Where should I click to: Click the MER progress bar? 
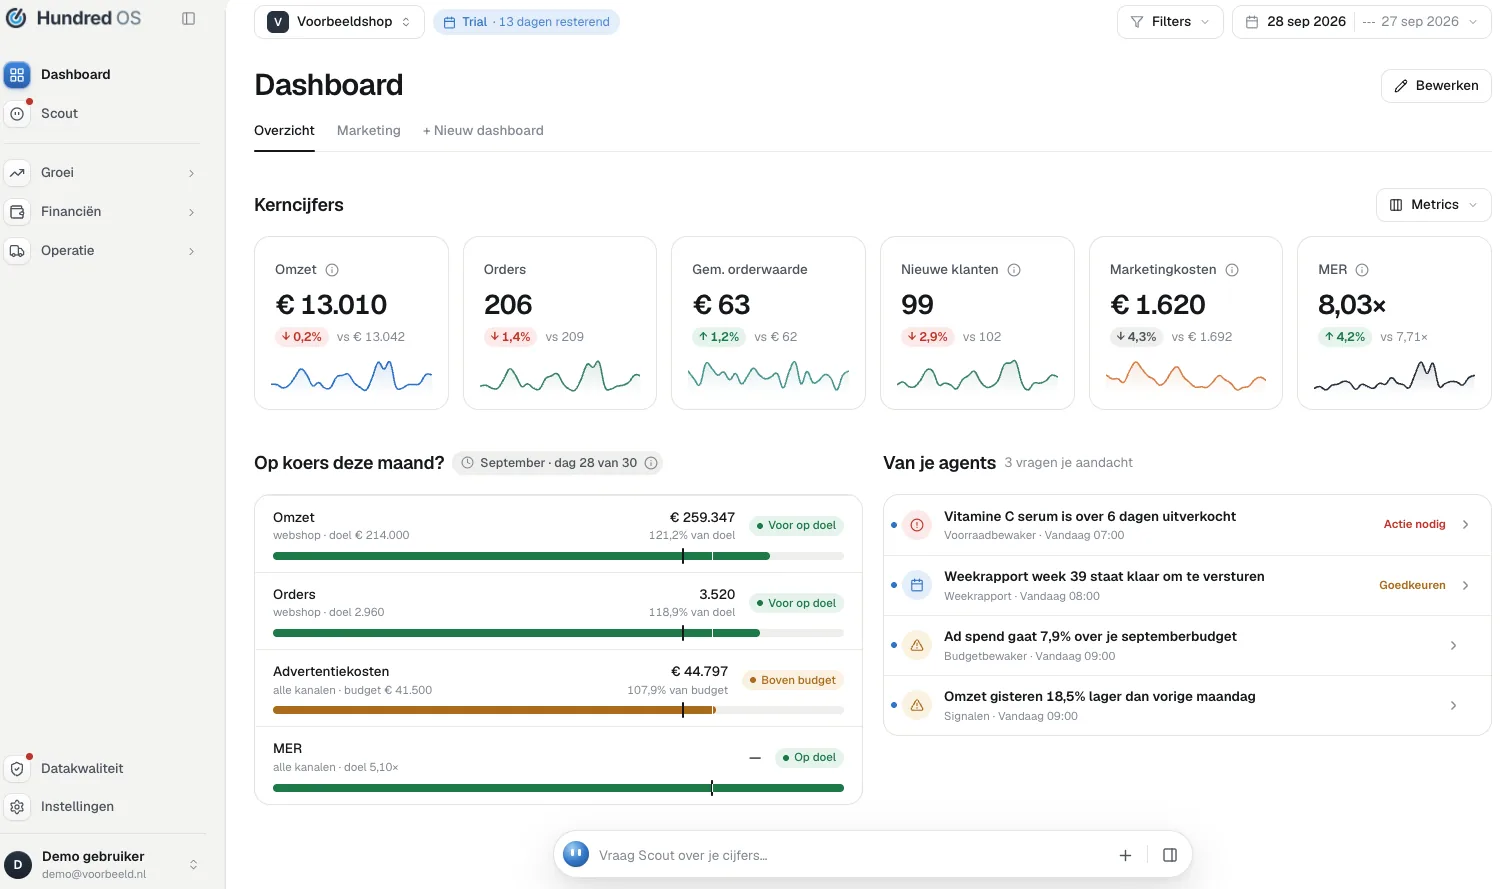tap(558, 788)
